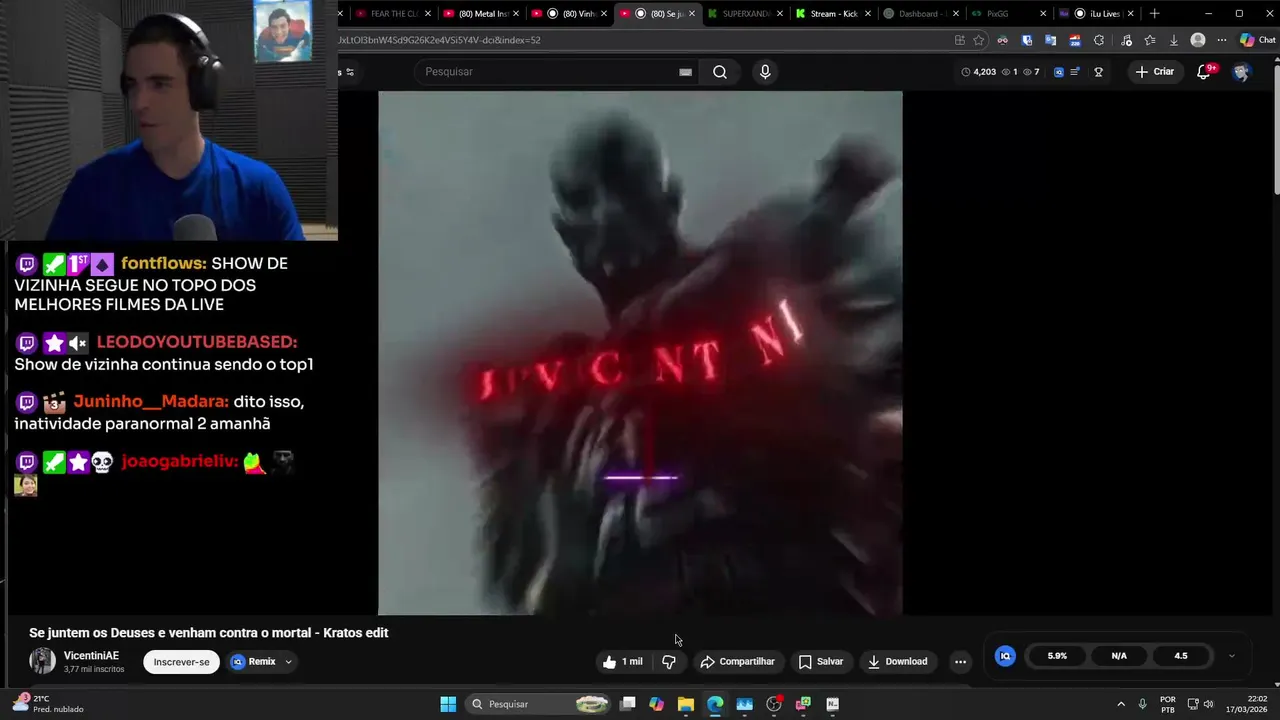The width and height of the screenshot is (1280, 720).
Task: Open the Remix dropdown arrow
Action: pyautogui.click(x=288, y=662)
